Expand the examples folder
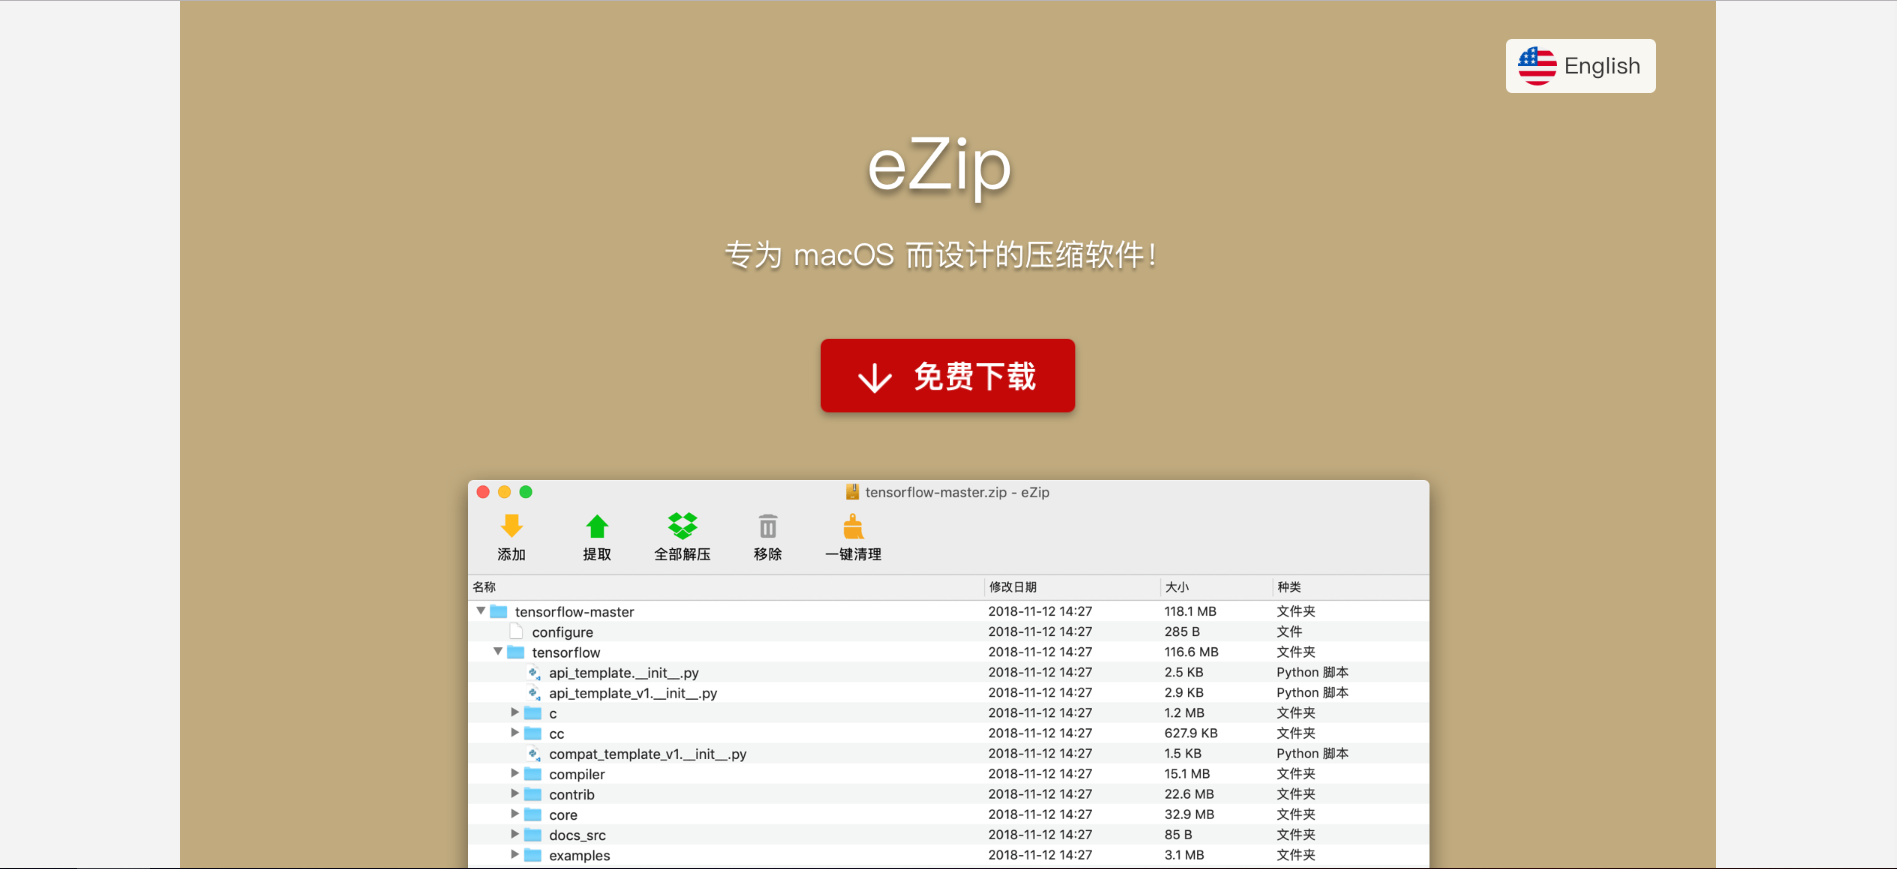Image resolution: width=1897 pixels, height=869 pixels. (x=515, y=855)
